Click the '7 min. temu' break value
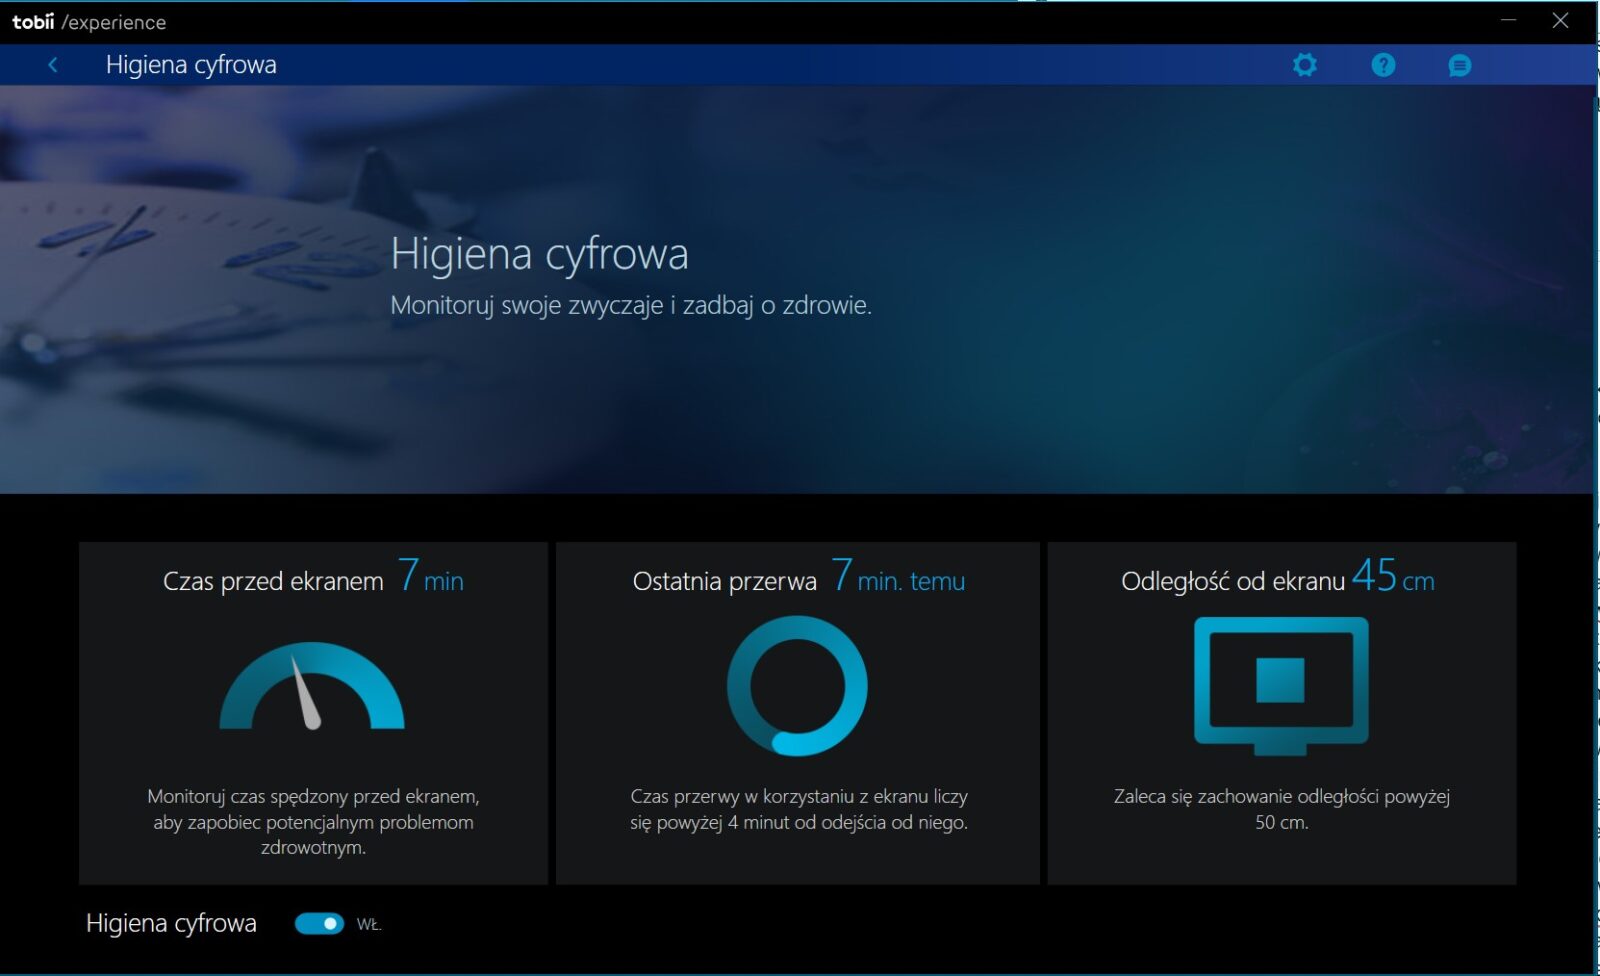Image resolution: width=1600 pixels, height=976 pixels. point(898,578)
